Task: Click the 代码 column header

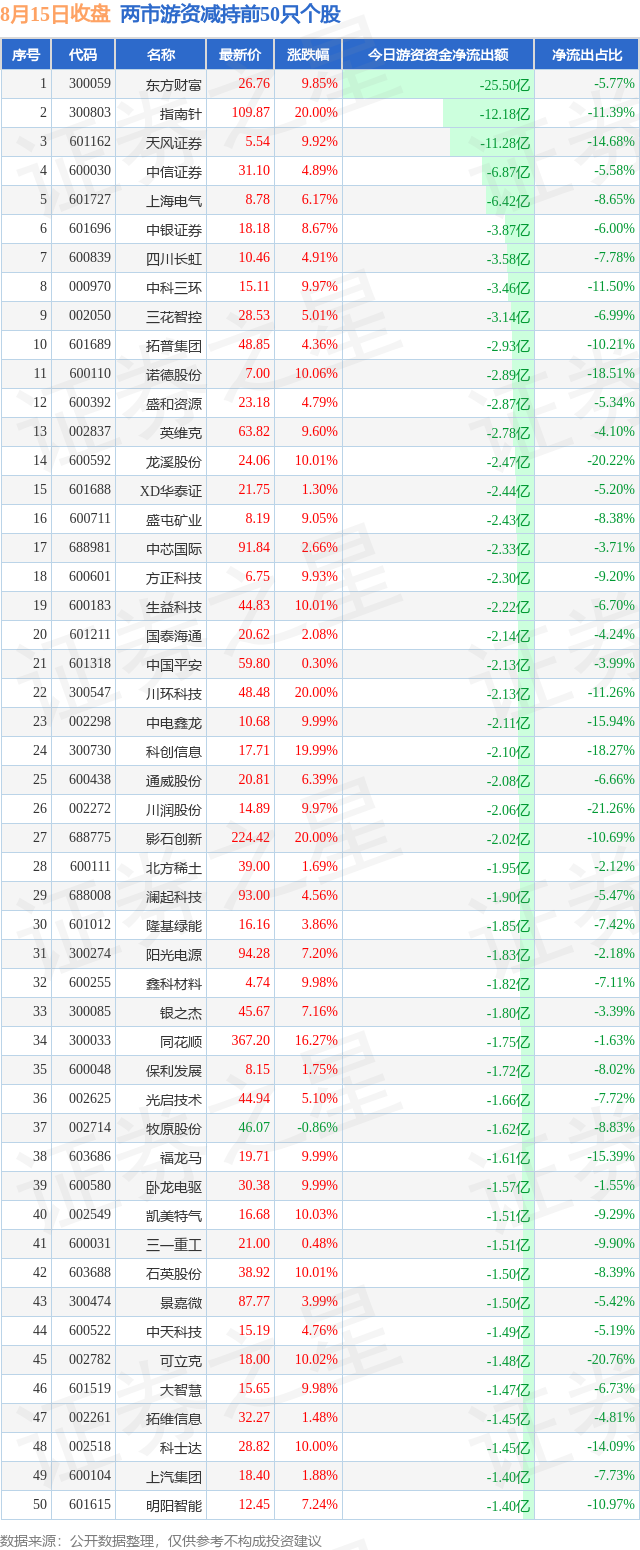Action: (x=83, y=55)
